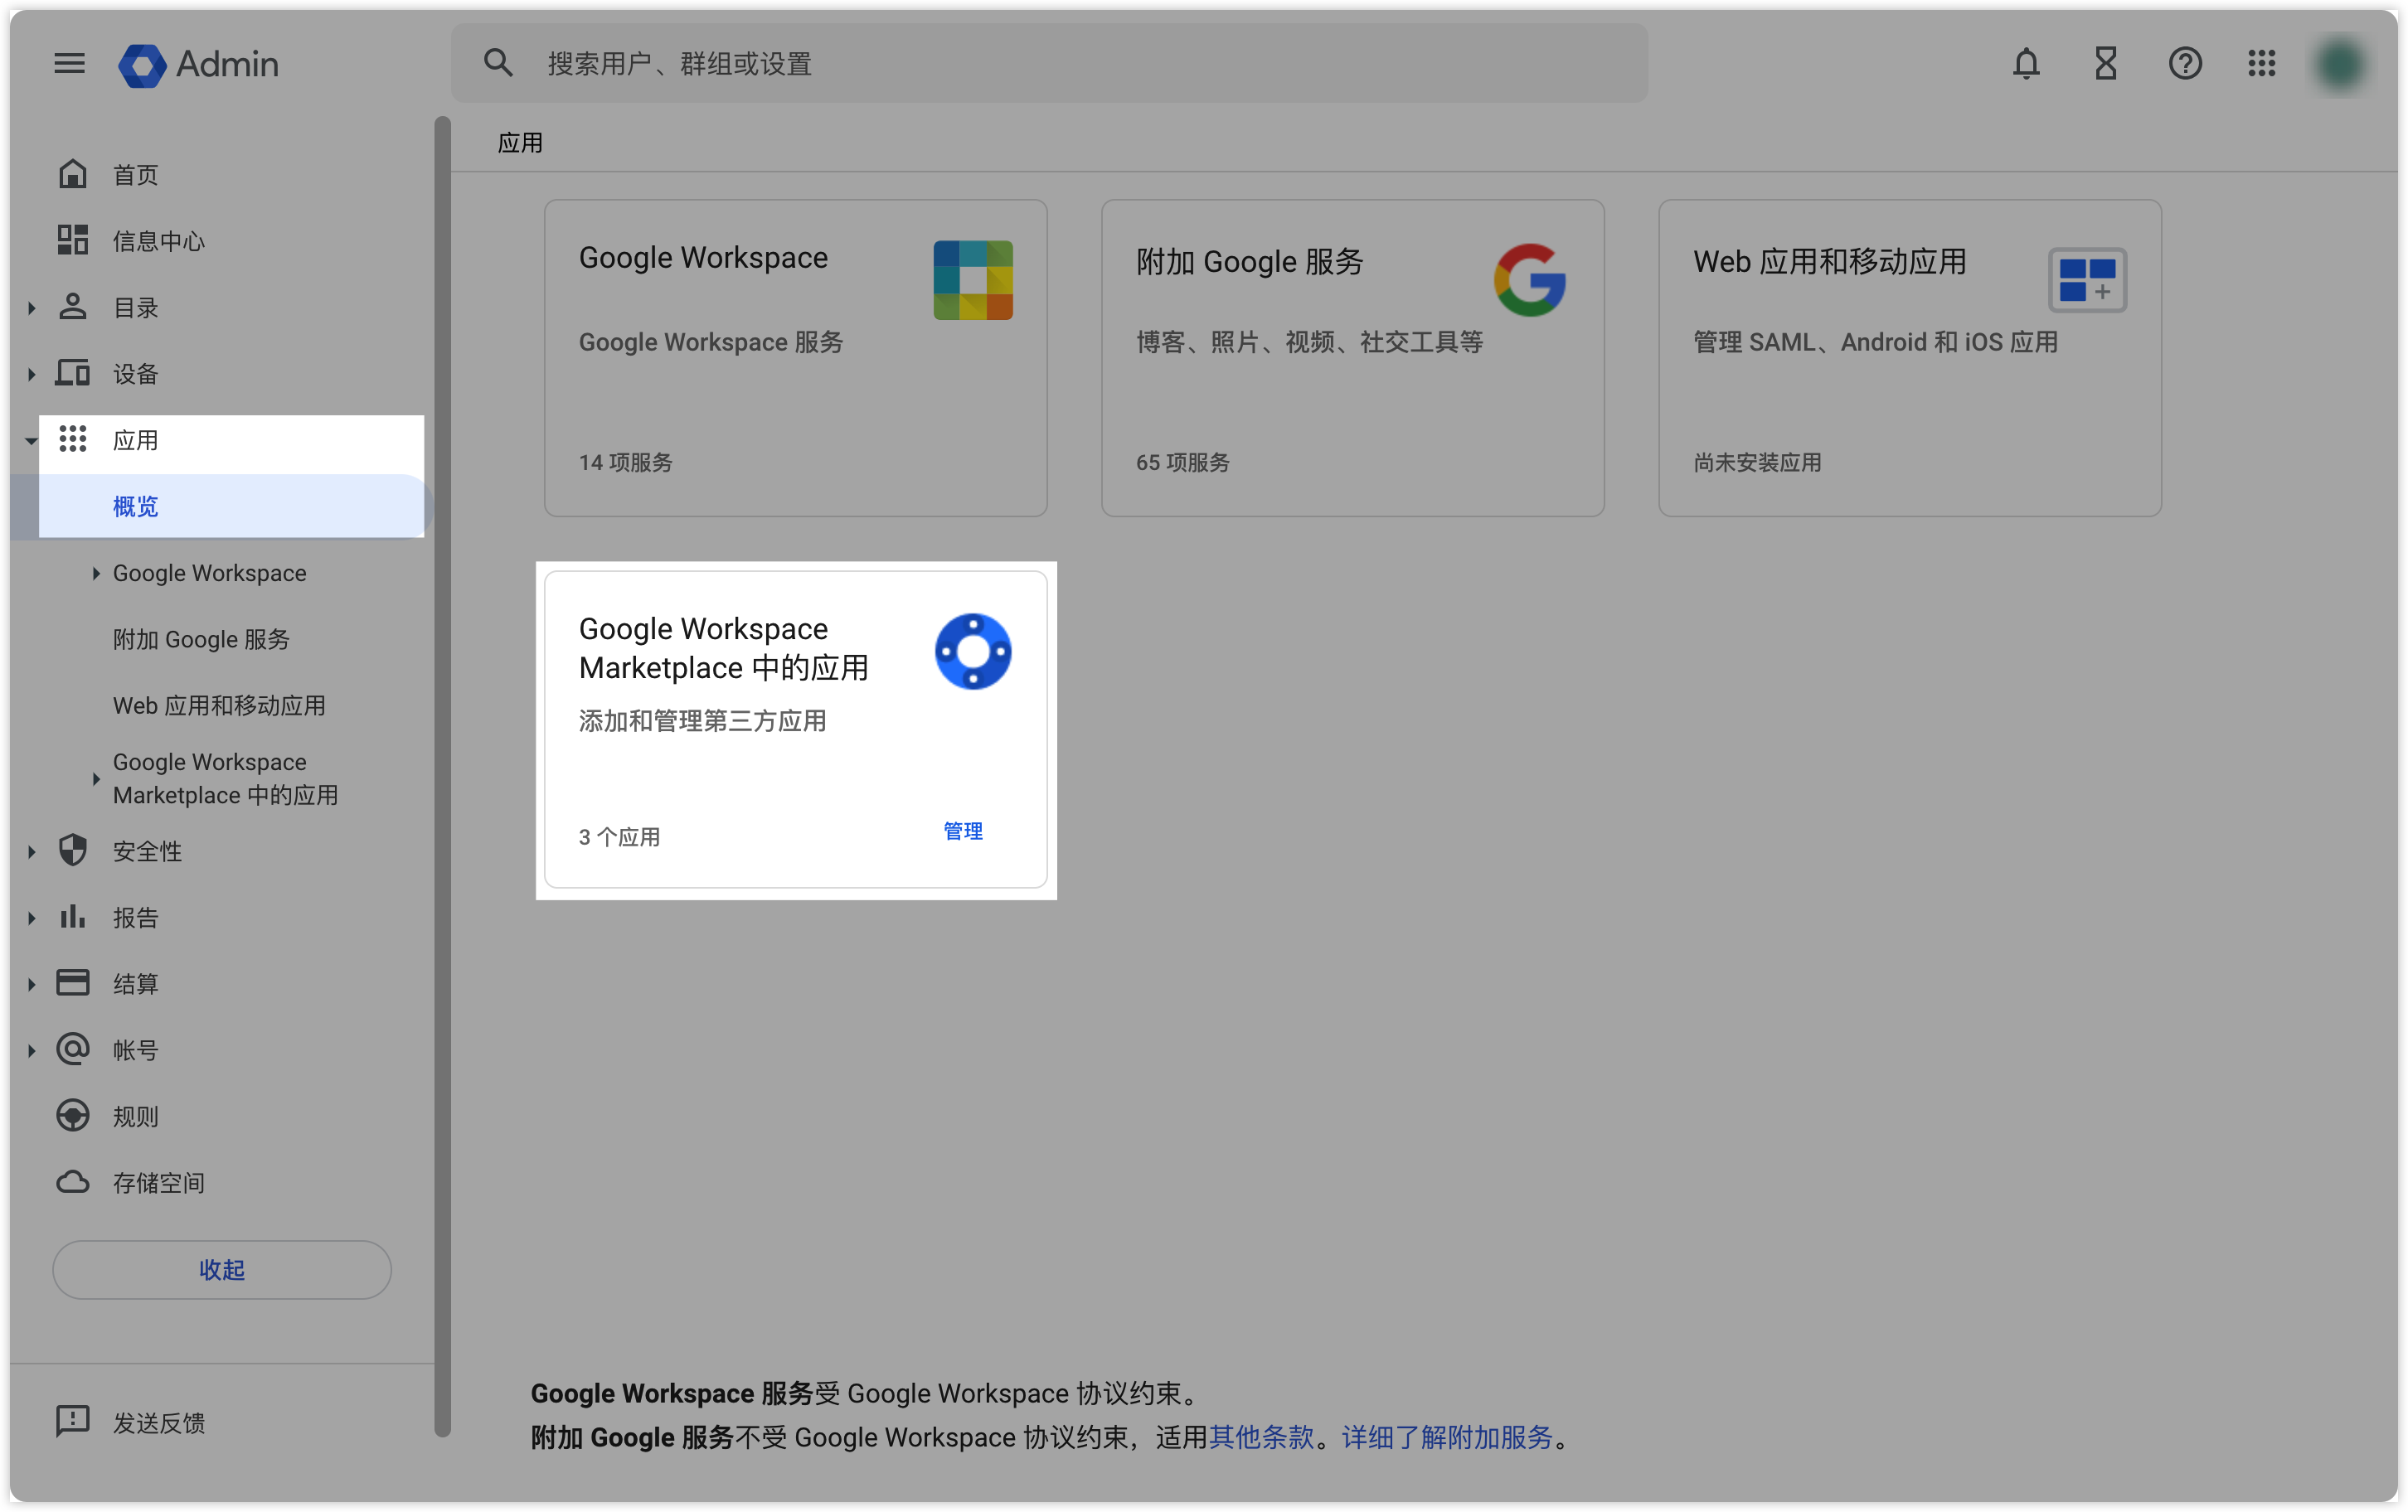Open the notifications bell
This screenshot has width=2408, height=1512.
(2026, 63)
